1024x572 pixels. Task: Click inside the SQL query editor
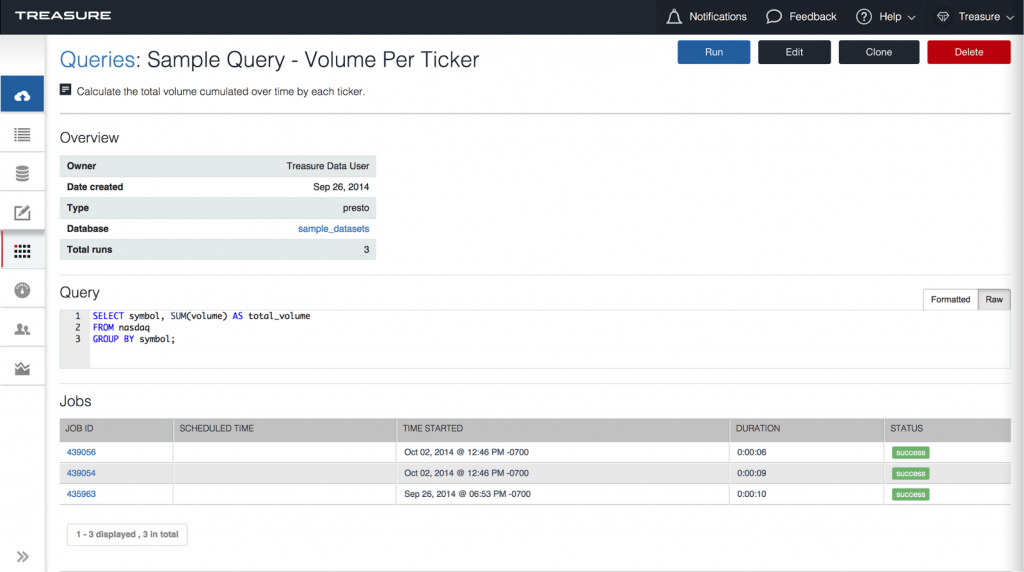550,339
